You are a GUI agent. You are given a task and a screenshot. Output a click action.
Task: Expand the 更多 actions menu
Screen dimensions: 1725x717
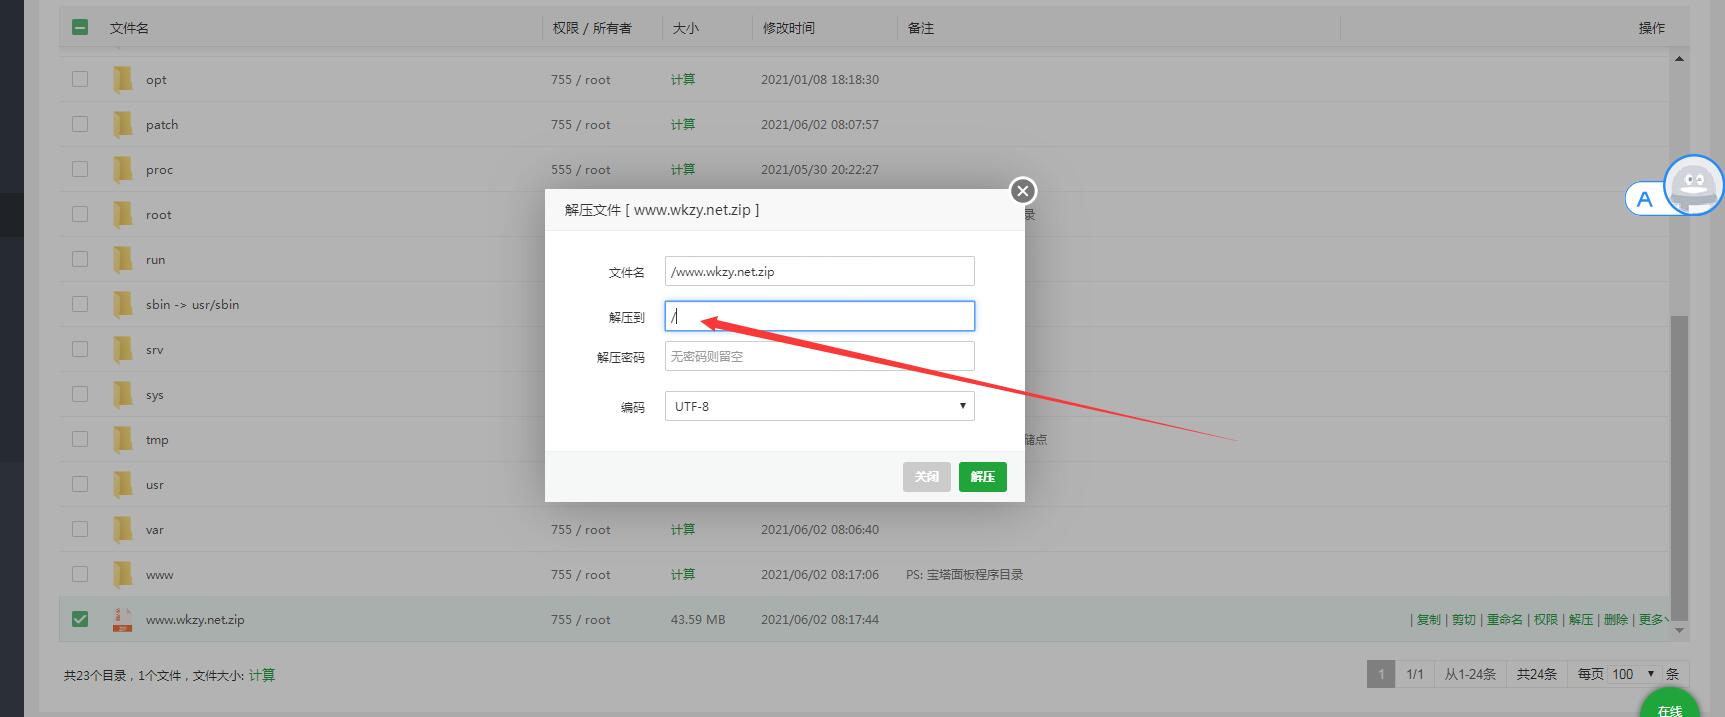[x=1652, y=620]
